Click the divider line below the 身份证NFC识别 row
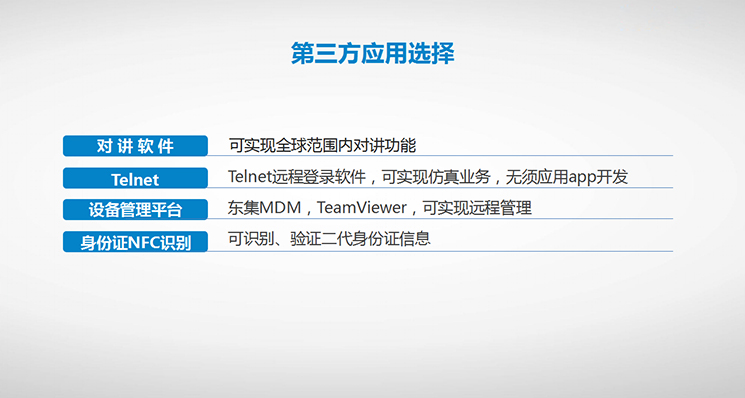 [x=440, y=251]
